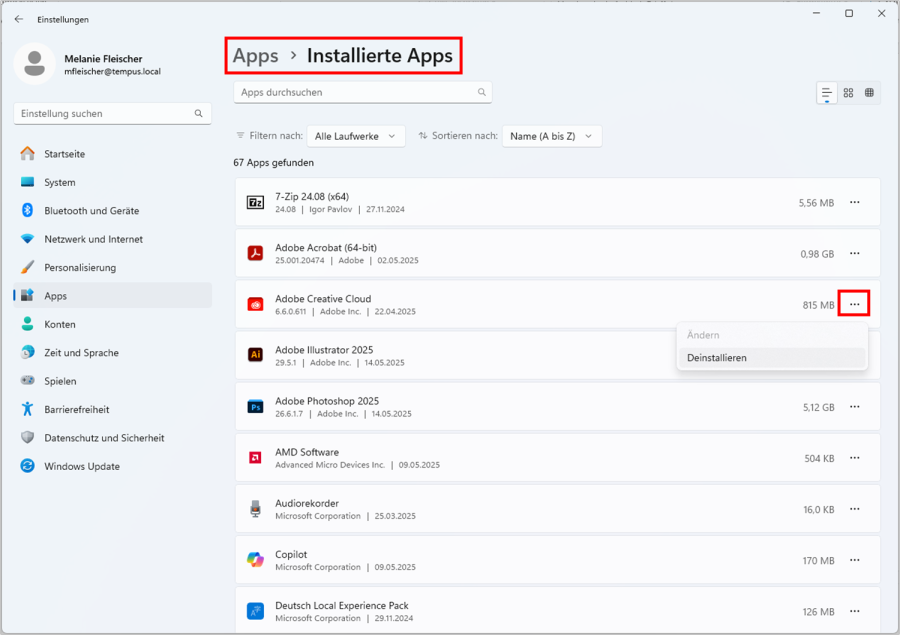Open the Startseite settings page
Viewport: 900px width, 635px height.
(112, 154)
